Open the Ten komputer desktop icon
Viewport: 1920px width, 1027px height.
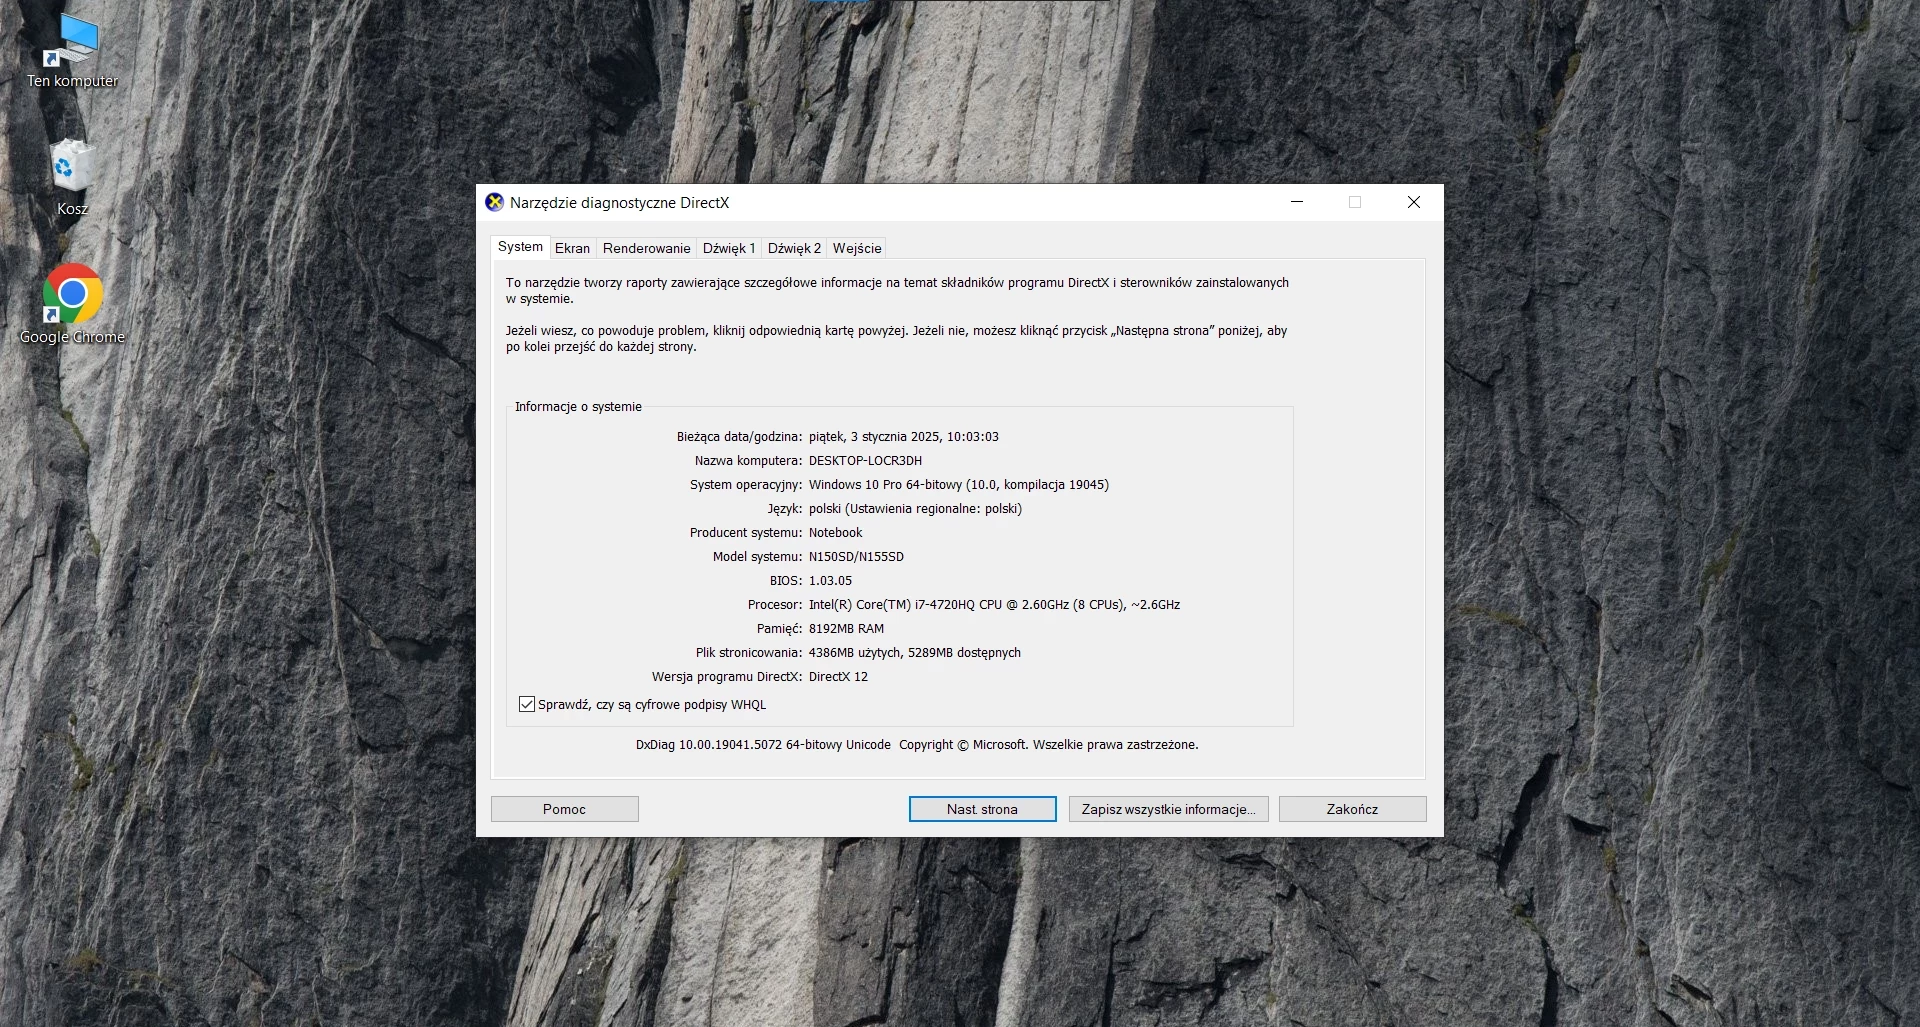(x=72, y=50)
